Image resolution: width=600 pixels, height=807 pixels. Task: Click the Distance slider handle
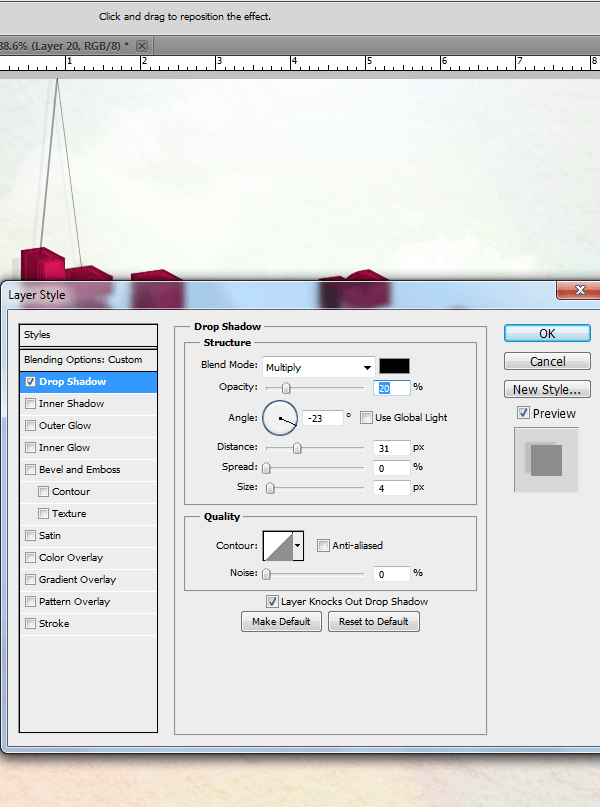pyautogui.click(x=297, y=448)
